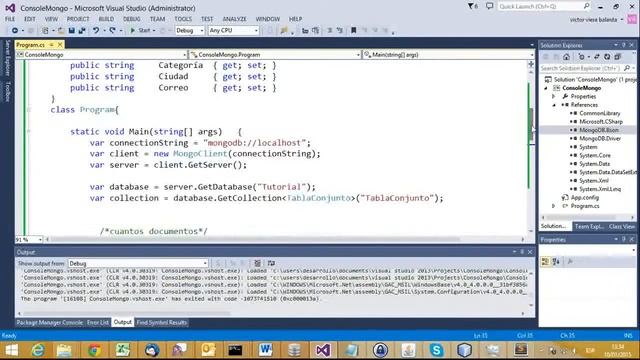Click the Open File toolbar icon

(61, 31)
